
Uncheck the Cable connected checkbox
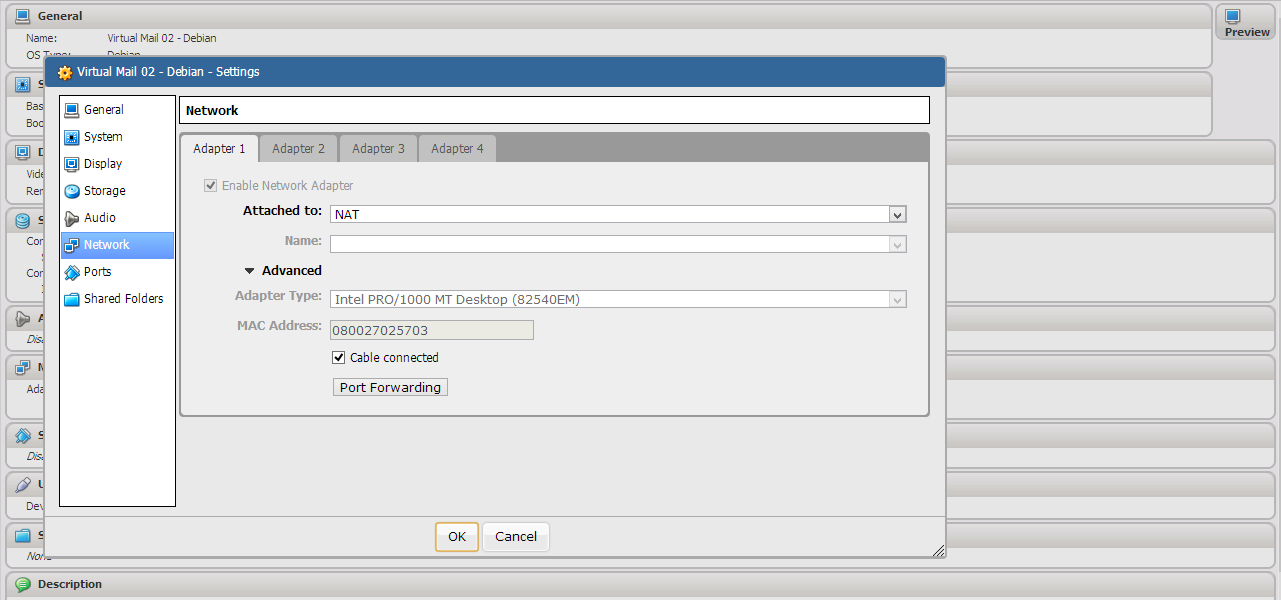tap(338, 358)
